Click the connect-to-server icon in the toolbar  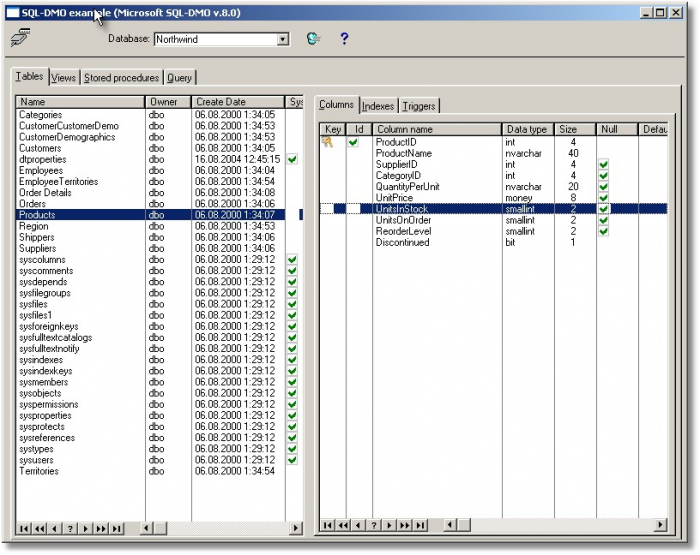click(20, 38)
